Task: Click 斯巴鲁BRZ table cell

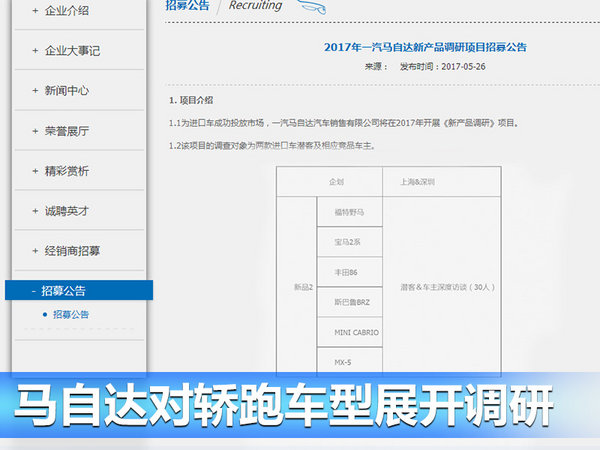Action: [352, 302]
